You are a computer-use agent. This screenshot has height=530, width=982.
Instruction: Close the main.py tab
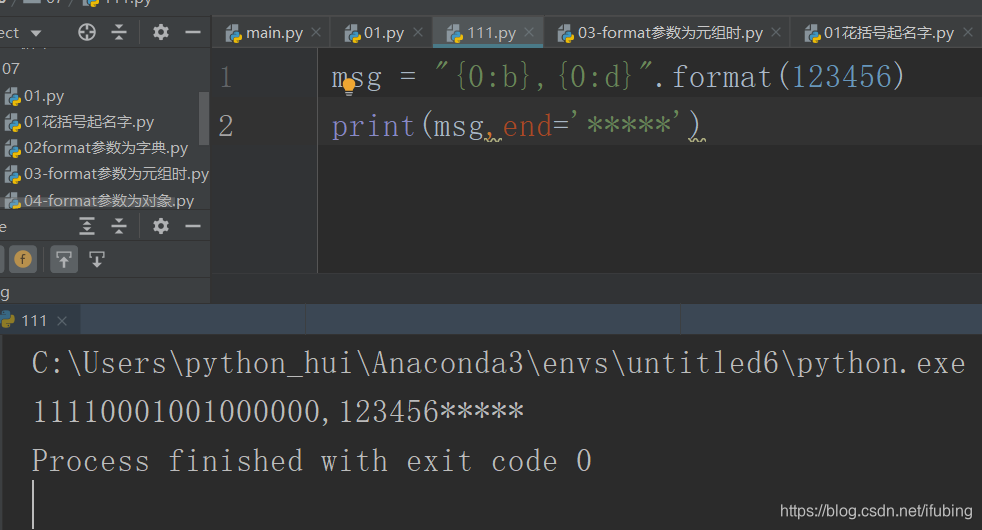(316, 32)
